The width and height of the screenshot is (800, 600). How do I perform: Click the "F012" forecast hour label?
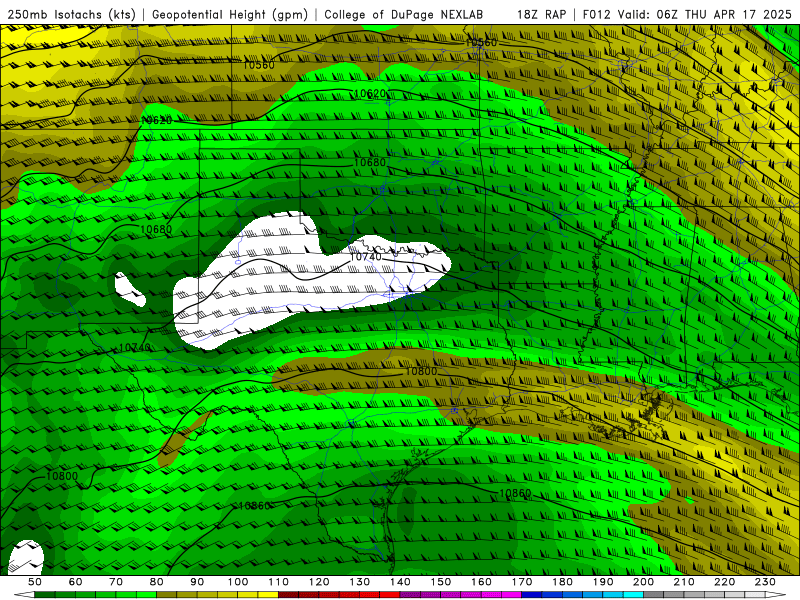pyautogui.click(x=596, y=15)
